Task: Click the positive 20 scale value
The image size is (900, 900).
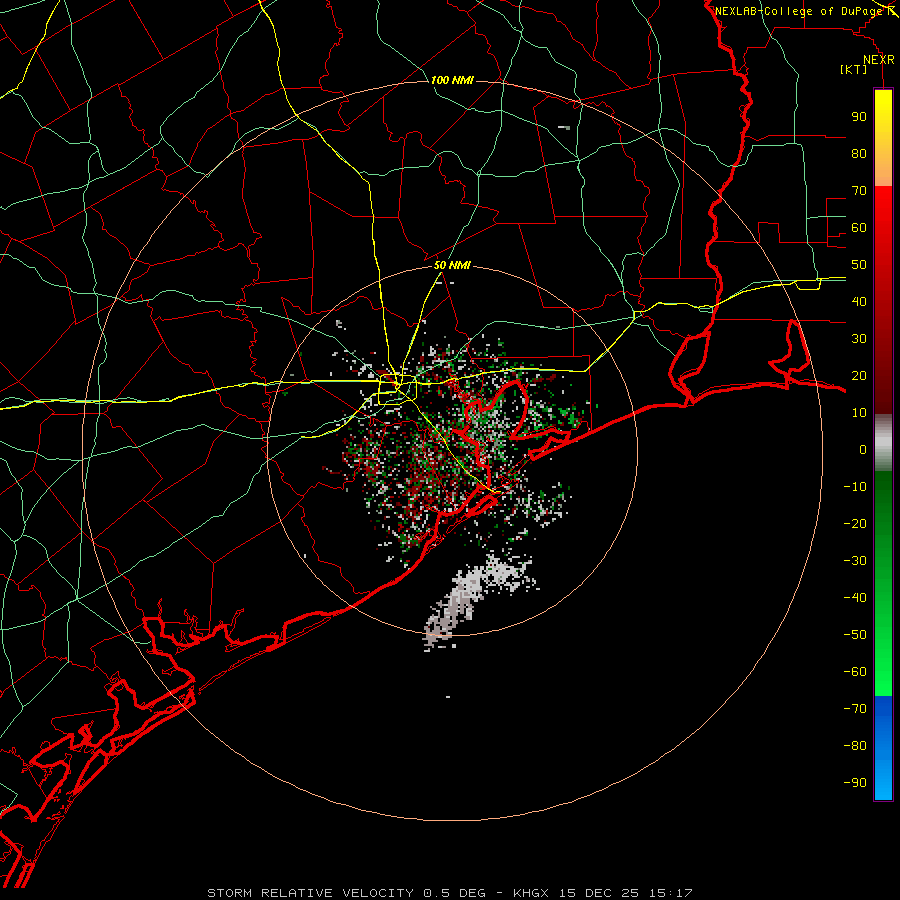Action: (x=859, y=375)
